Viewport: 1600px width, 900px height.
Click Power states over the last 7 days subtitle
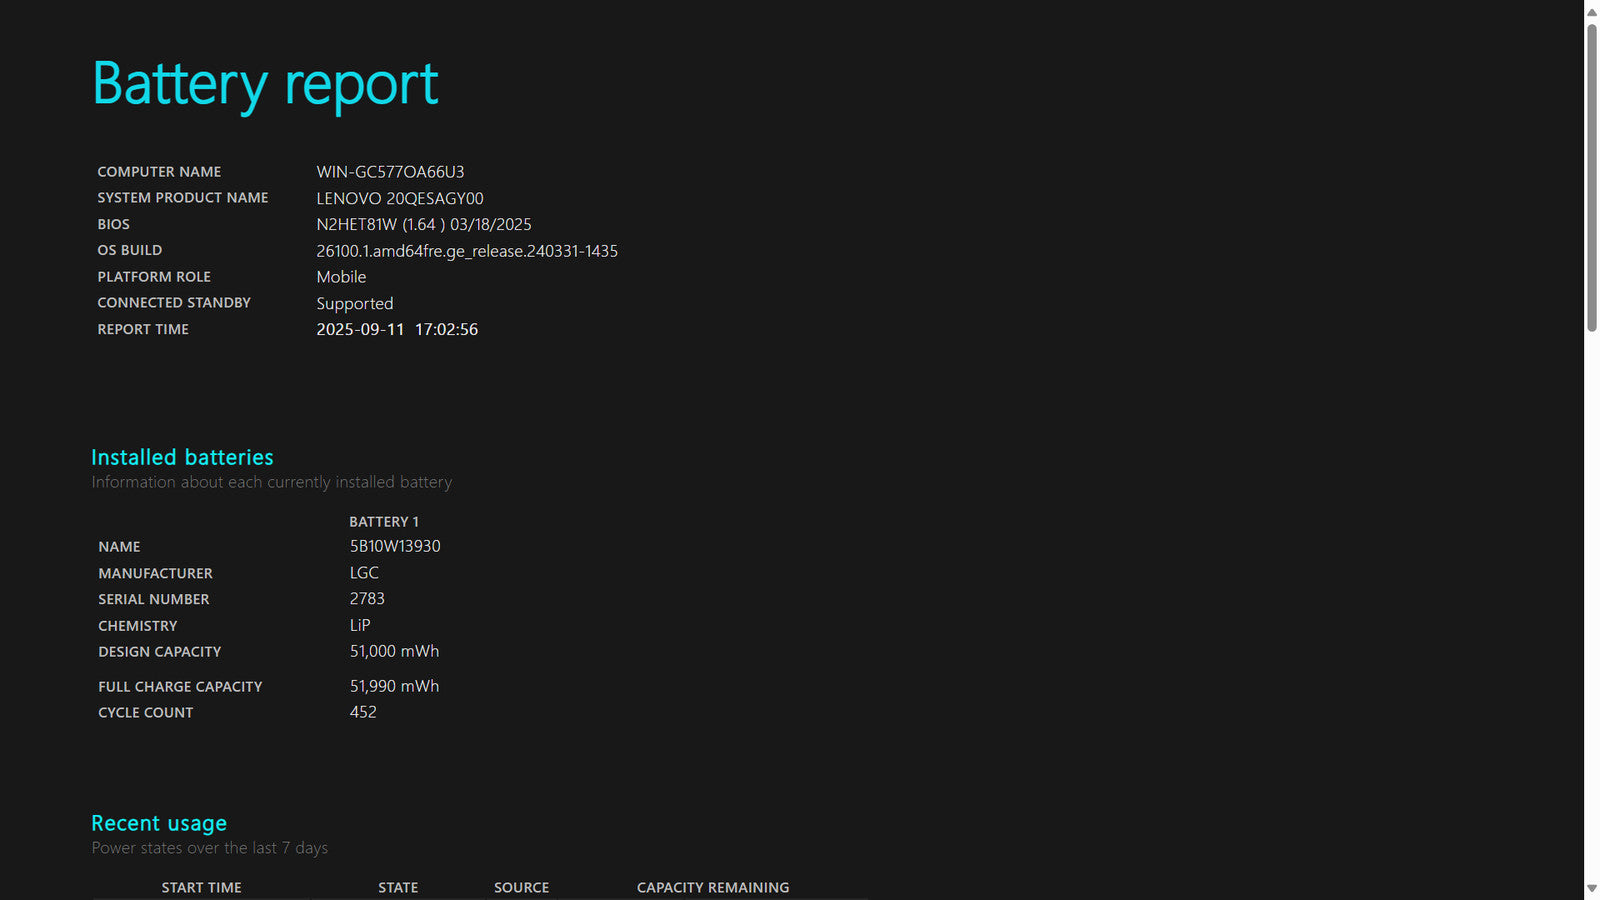click(210, 848)
